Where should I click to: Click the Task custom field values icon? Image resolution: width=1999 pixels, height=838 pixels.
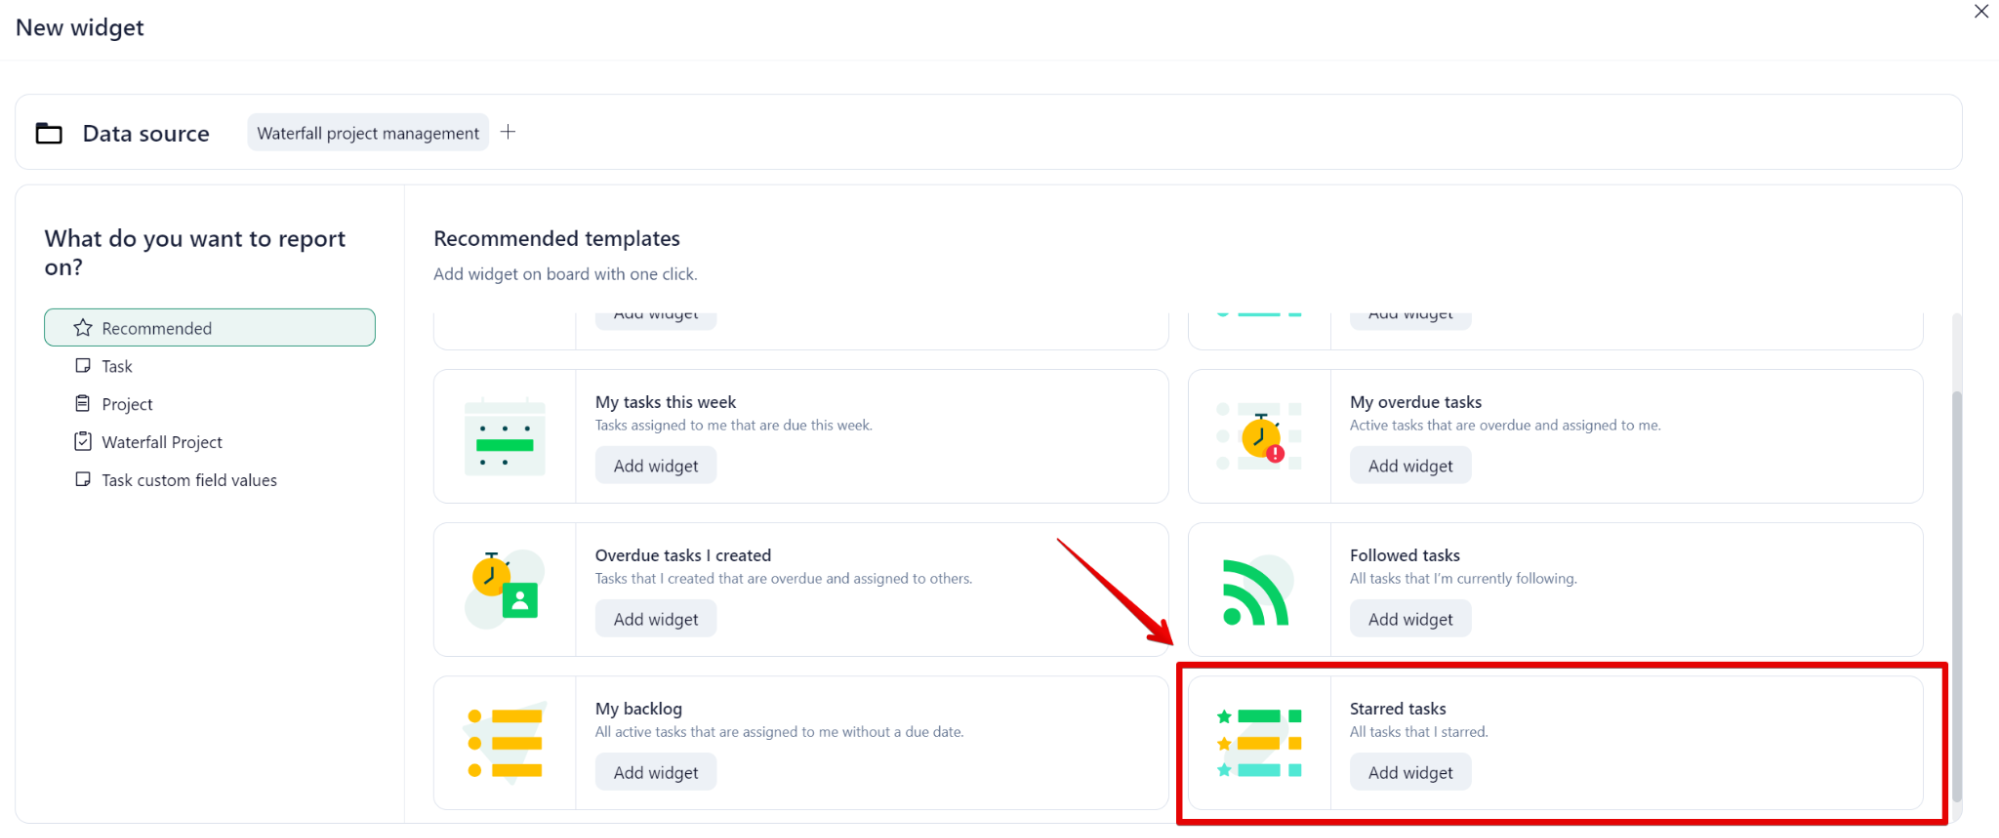pos(83,479)
